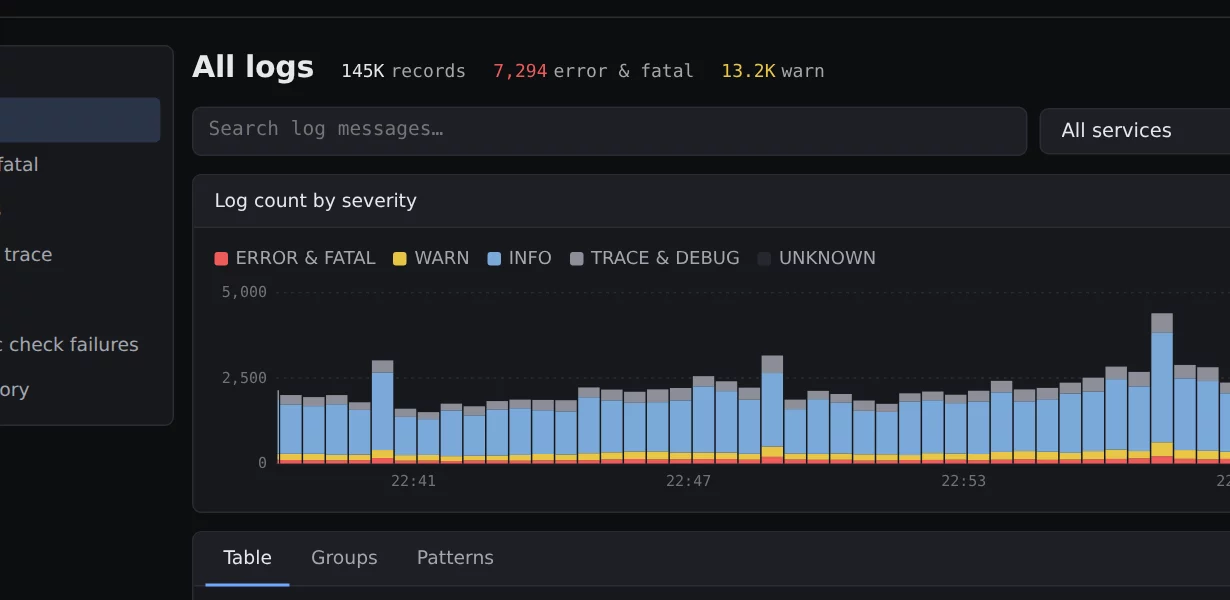This screenshot has height=600, width=1230.
Task: Toggle TRACE & DEBUG legend gray swatch
Action: pos(576,259)
